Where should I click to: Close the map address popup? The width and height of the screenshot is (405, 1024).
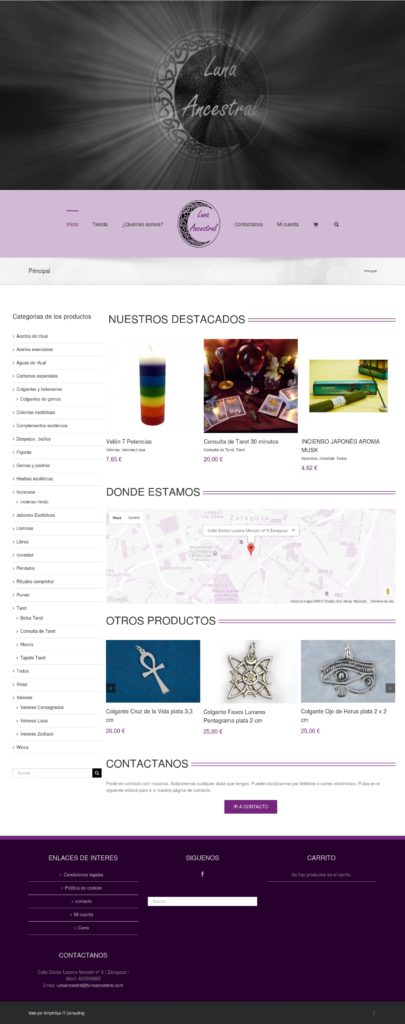click(293, 530)
